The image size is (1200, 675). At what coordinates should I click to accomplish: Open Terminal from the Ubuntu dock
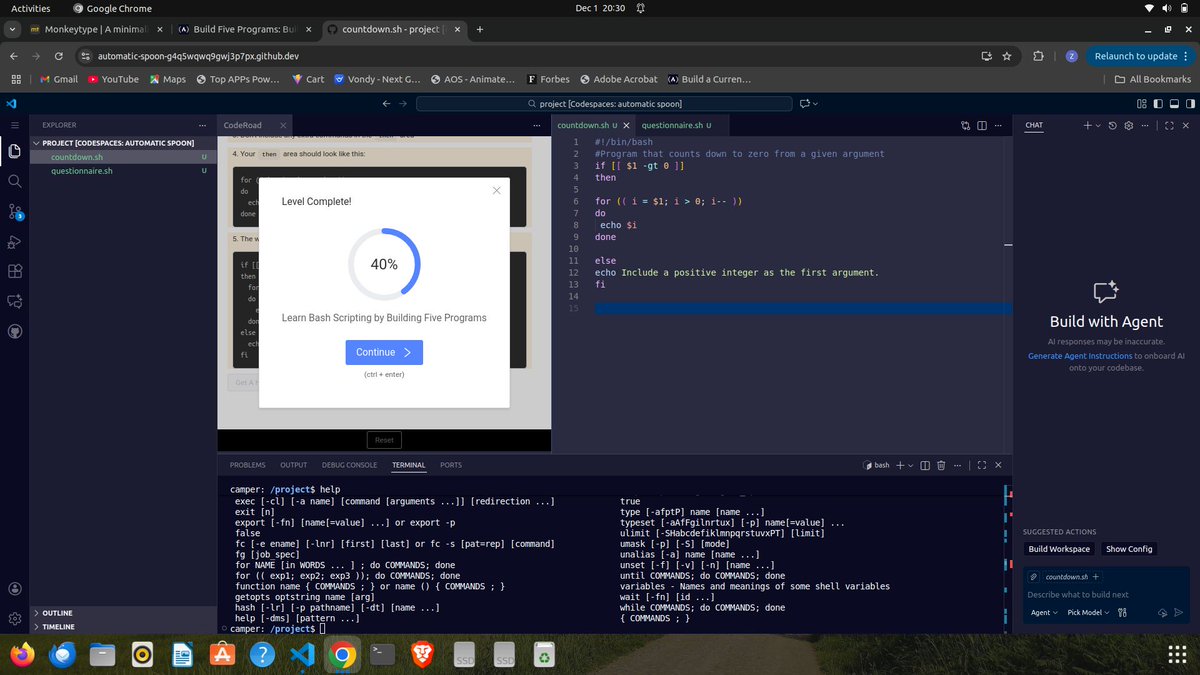[x=382, y=655]
